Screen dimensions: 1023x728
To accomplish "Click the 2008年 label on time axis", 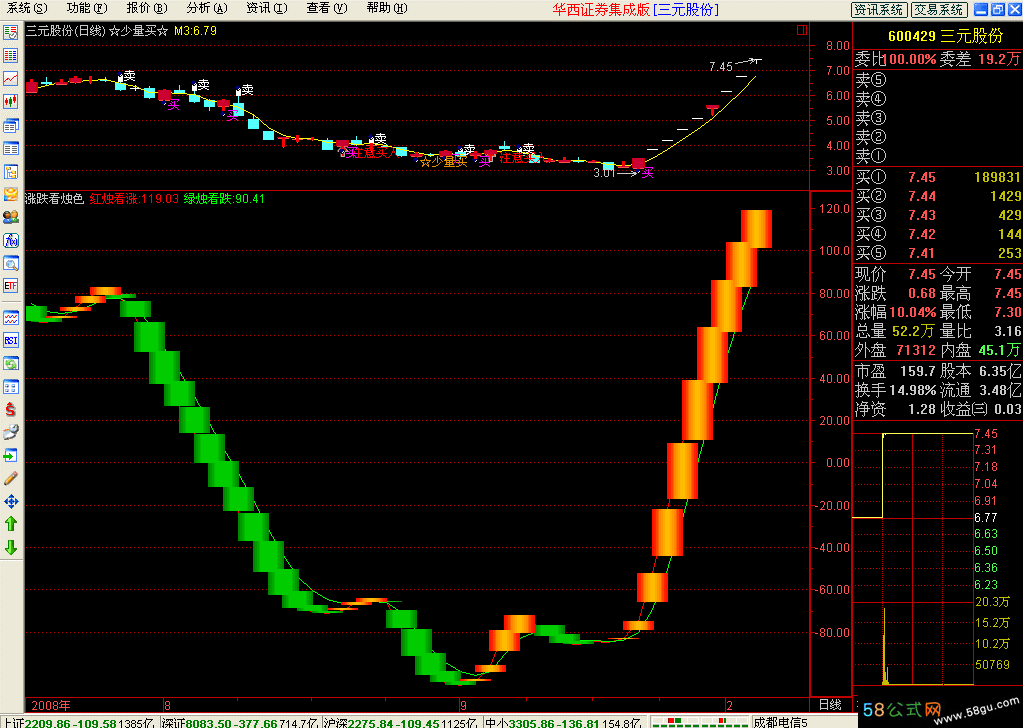I will point(51,705).
